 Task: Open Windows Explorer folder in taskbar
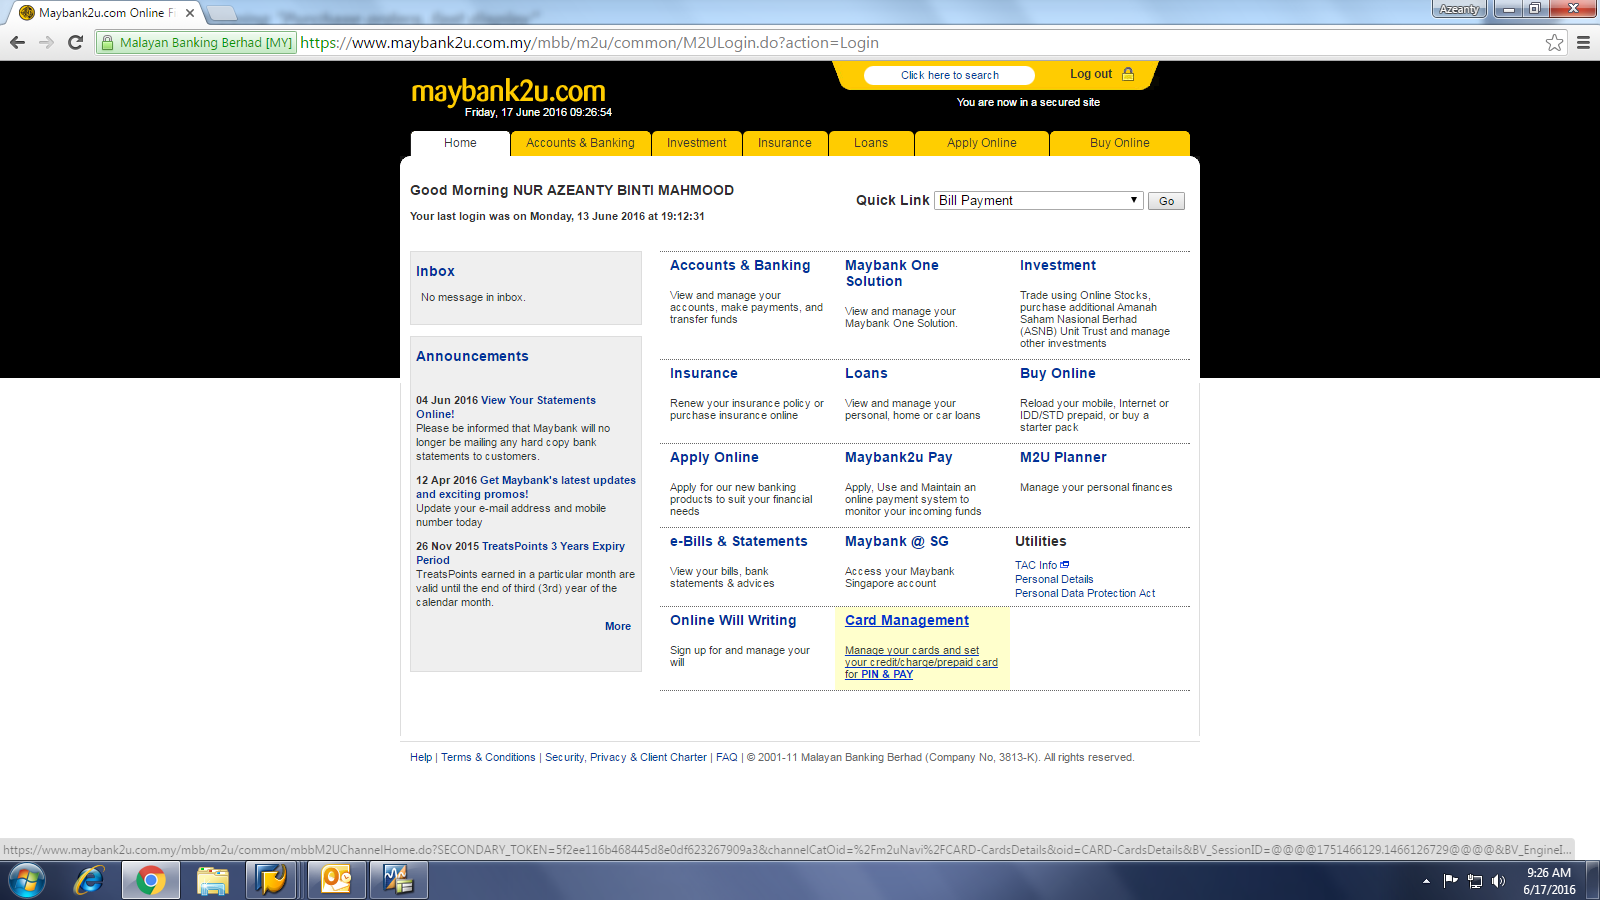(x=212, y=881)
